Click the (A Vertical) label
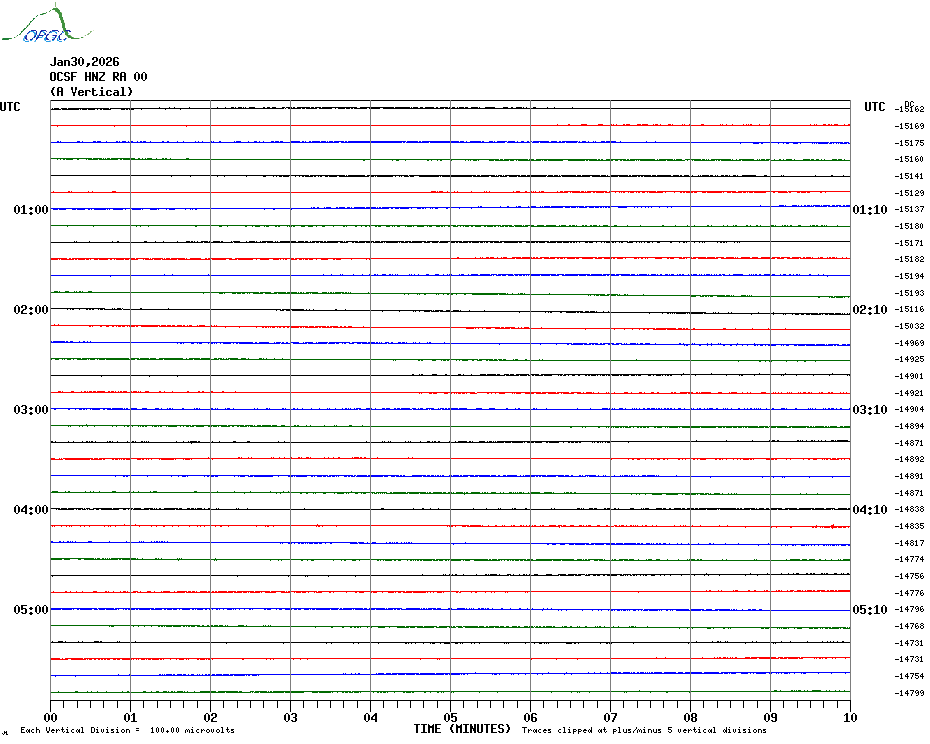Viewport: 930px width, 744px height. (x=91, y=92)
